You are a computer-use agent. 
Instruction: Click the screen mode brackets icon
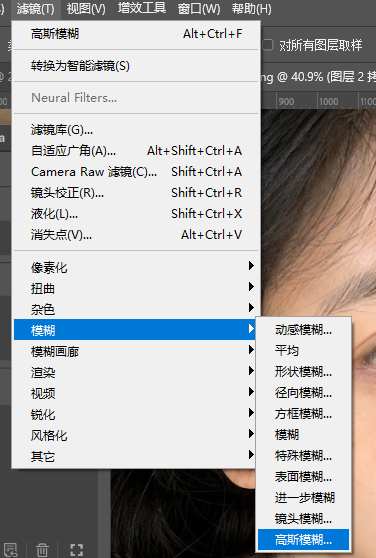tap(76, 550)
